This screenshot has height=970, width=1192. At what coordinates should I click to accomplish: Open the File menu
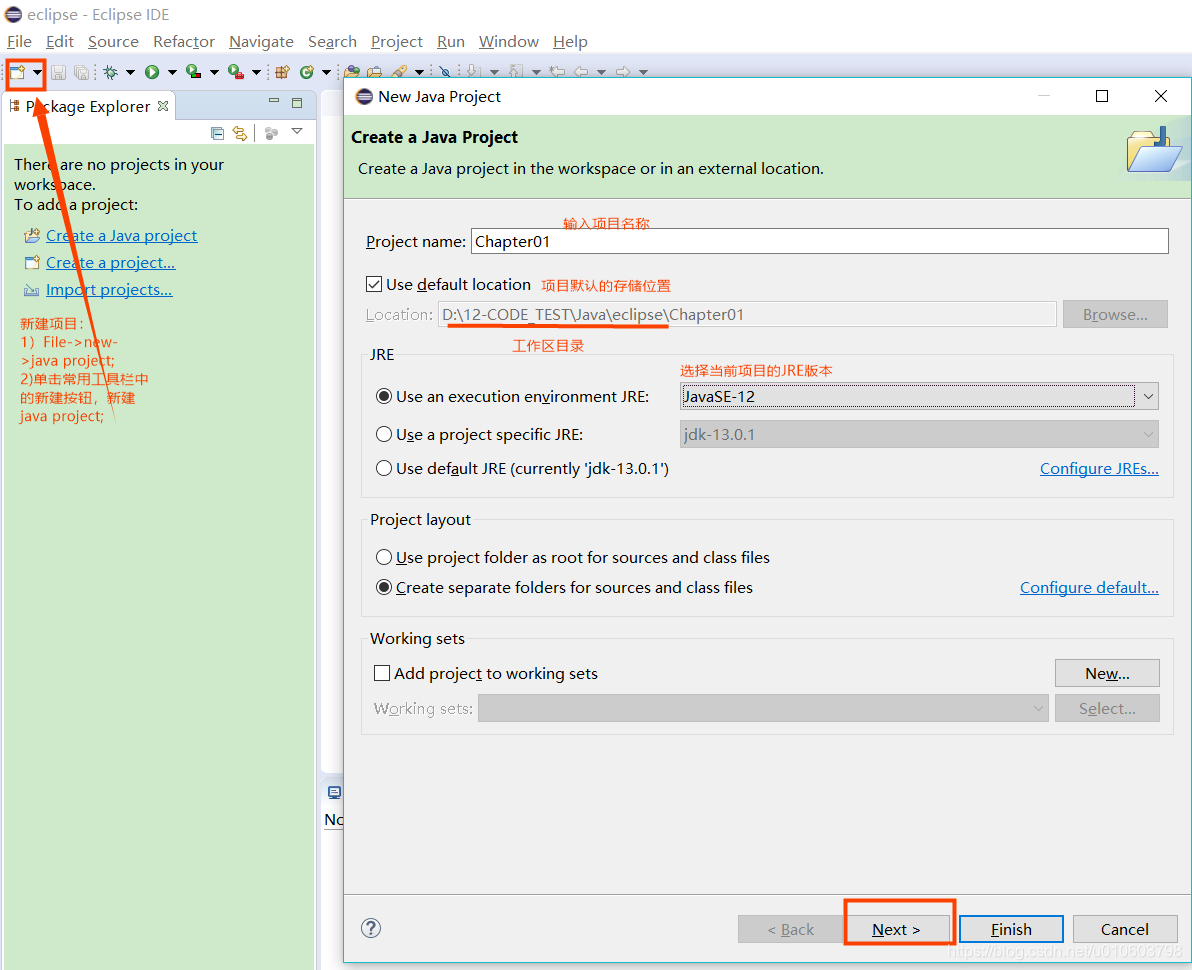pyautogui.click(x=19, y=42)
